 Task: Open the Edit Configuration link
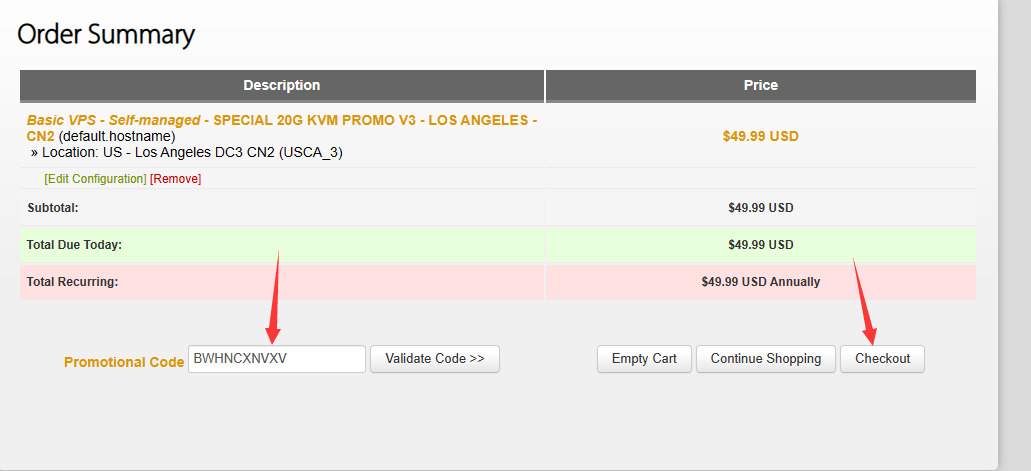[x=95, y=179]
